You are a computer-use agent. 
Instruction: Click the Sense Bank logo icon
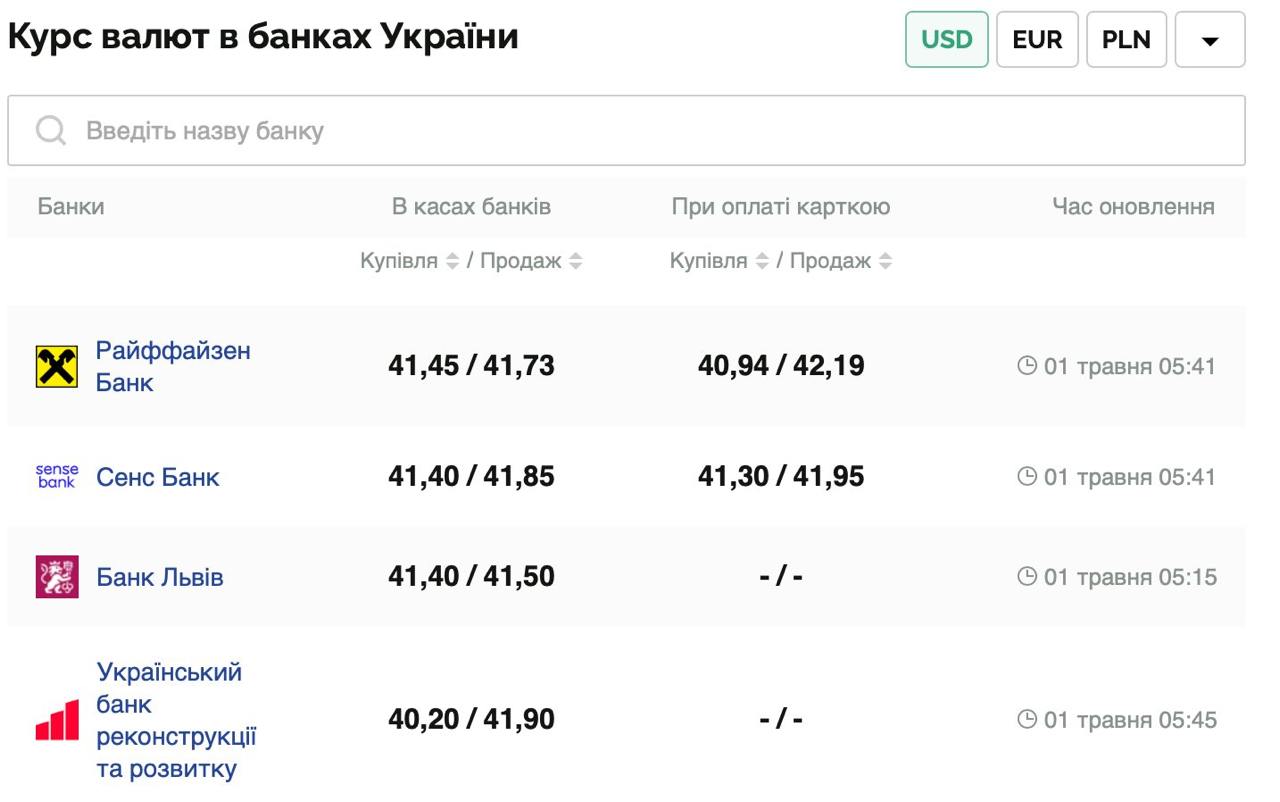click(x=58, y=477)
